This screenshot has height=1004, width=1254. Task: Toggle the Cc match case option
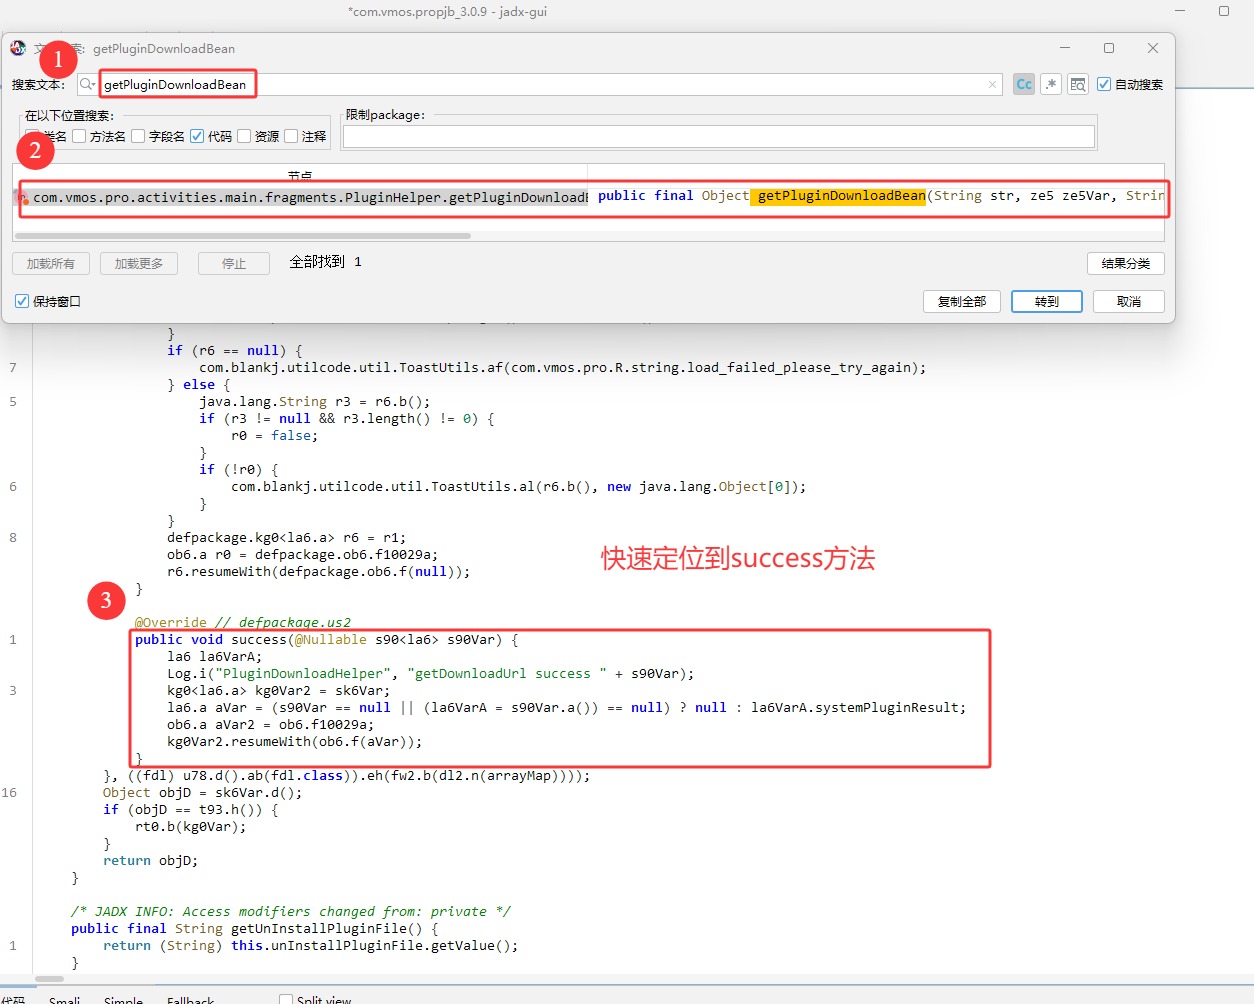pos(1024,84)
